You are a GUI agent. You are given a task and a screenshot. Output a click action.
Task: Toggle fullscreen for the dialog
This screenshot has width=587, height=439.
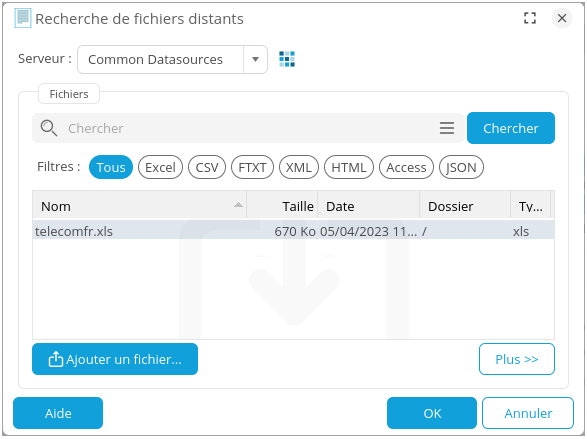coord(530,18)
